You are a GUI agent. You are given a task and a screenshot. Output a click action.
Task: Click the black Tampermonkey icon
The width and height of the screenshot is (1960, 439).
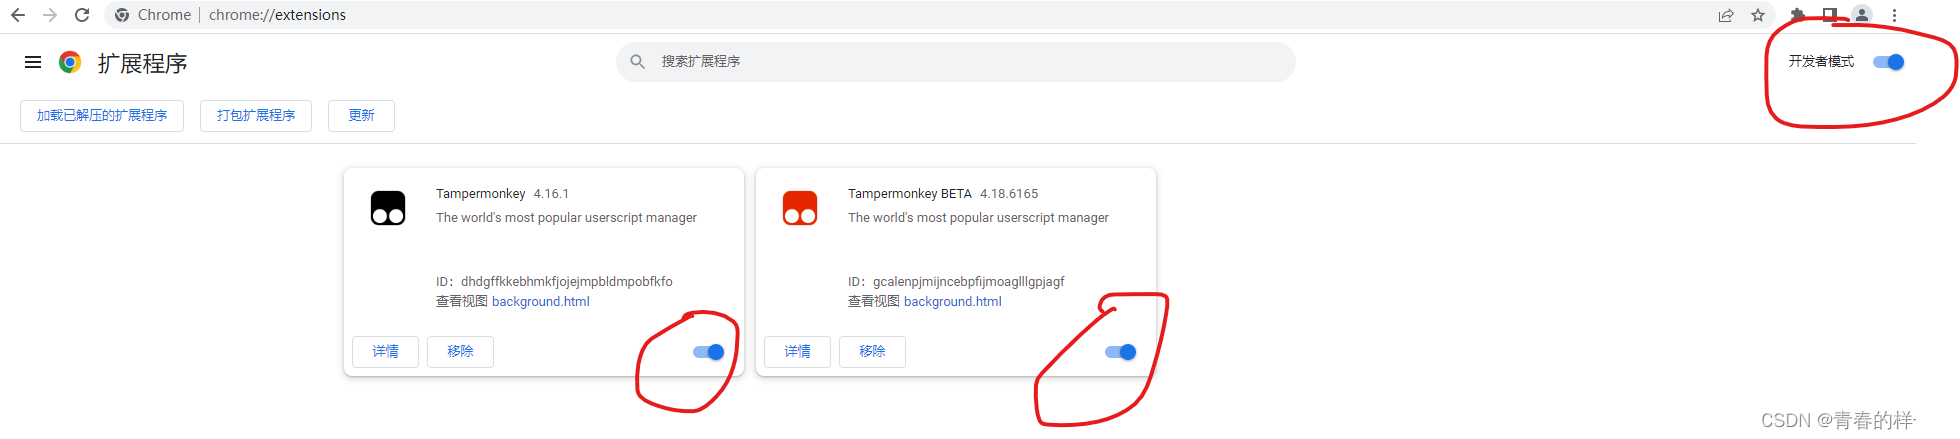[388, 208]
